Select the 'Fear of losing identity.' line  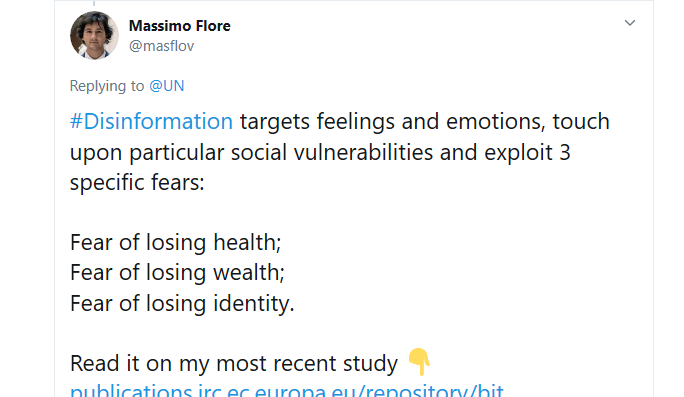point(182,303)
